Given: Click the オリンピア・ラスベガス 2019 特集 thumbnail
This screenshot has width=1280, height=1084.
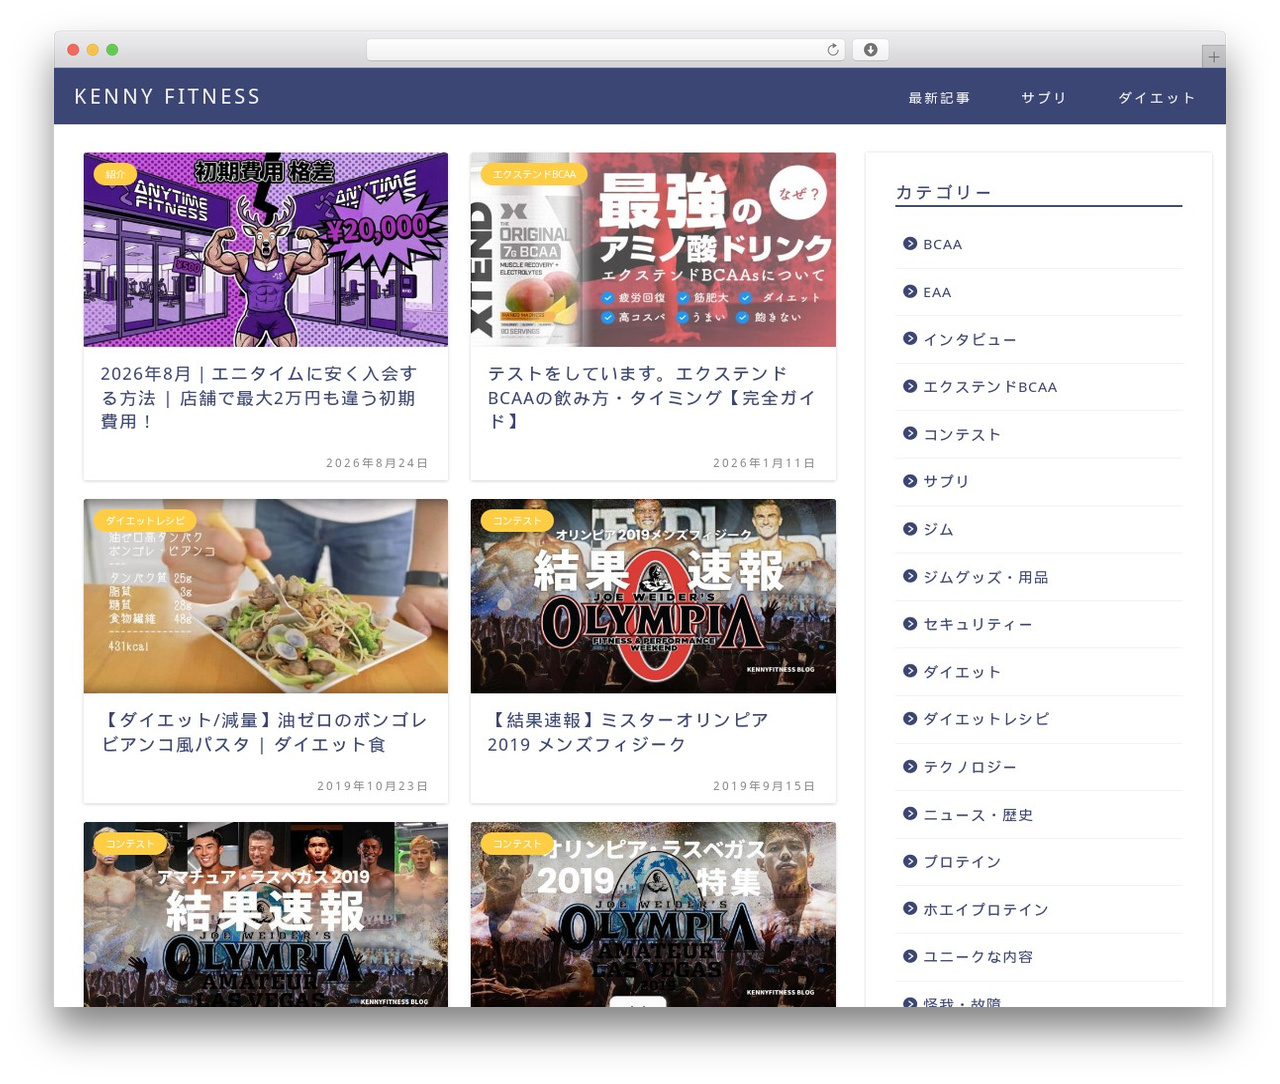Looking at the screenshot, I should [x=653, y=914].
